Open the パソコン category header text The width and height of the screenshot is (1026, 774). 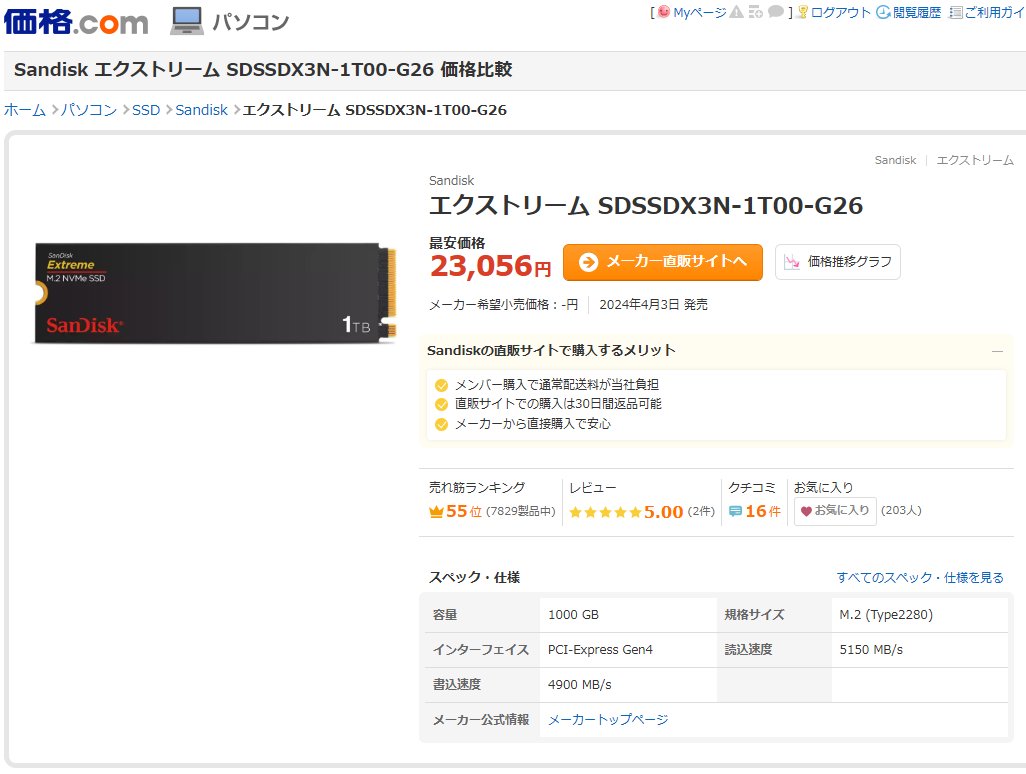pos(251,22)
